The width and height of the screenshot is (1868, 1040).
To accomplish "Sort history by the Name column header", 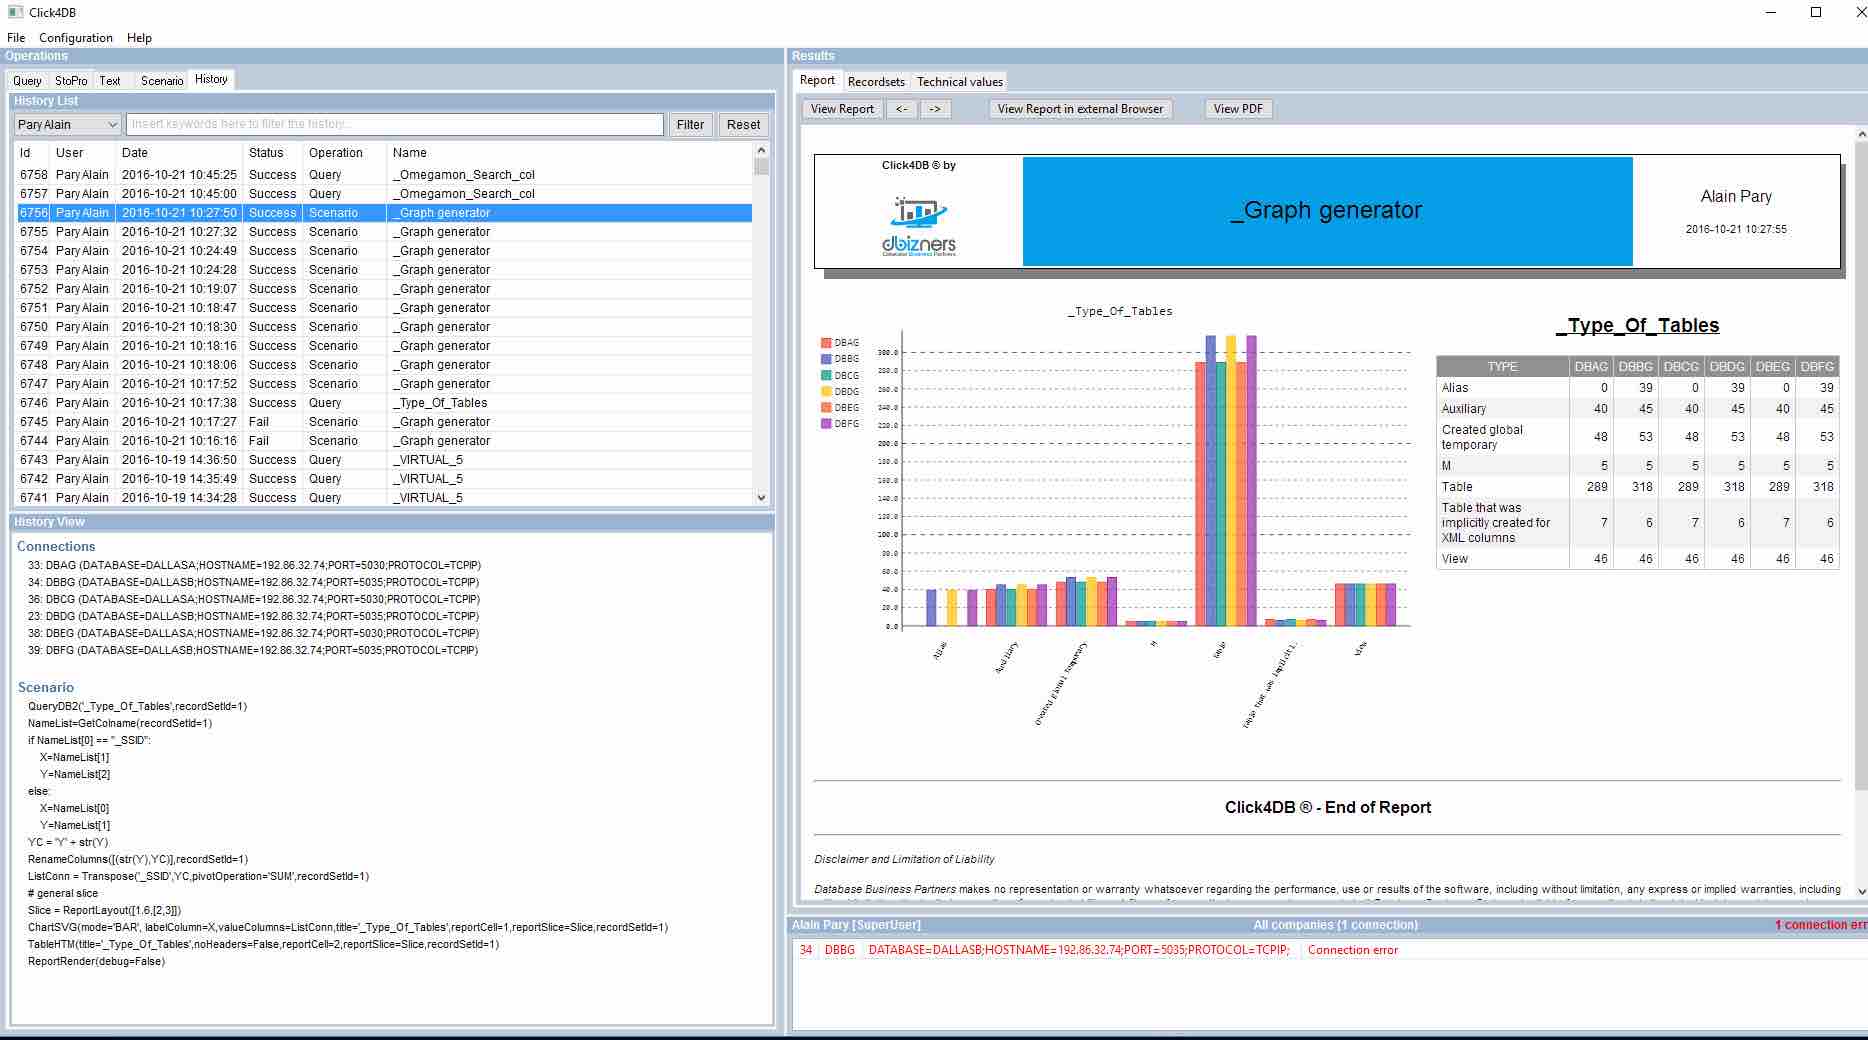I will pyautogui.click(x=570, y=153).
